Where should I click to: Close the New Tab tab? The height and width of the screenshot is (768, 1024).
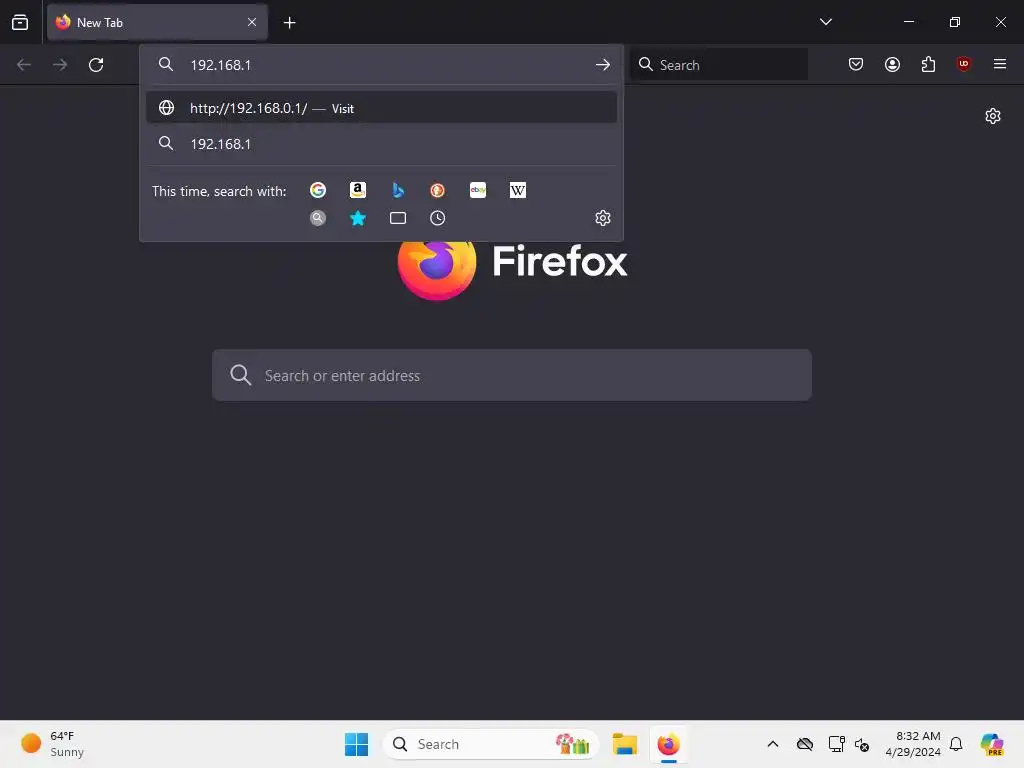coord(251,22)
